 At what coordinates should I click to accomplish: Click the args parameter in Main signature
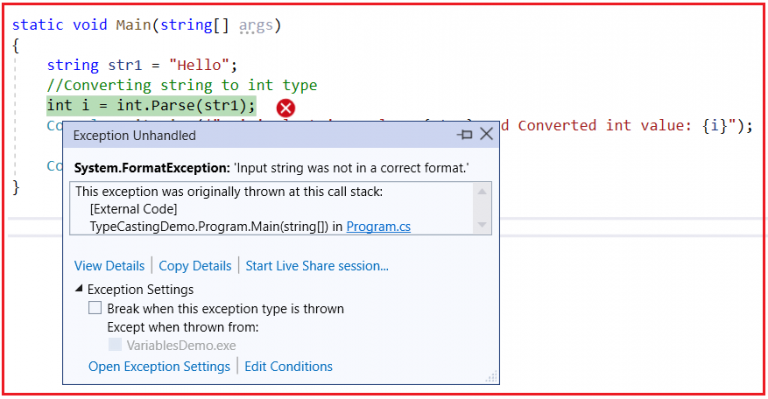pos(256,25)
